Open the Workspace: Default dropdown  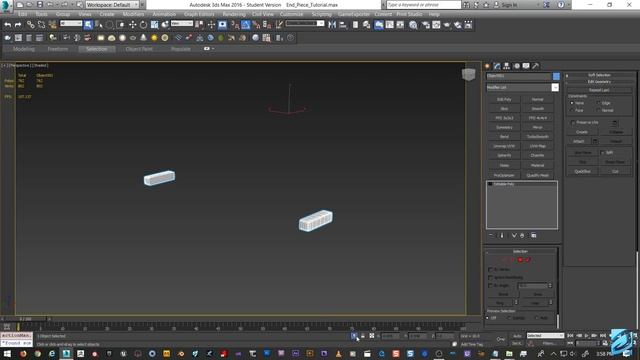tap(112, 5)
